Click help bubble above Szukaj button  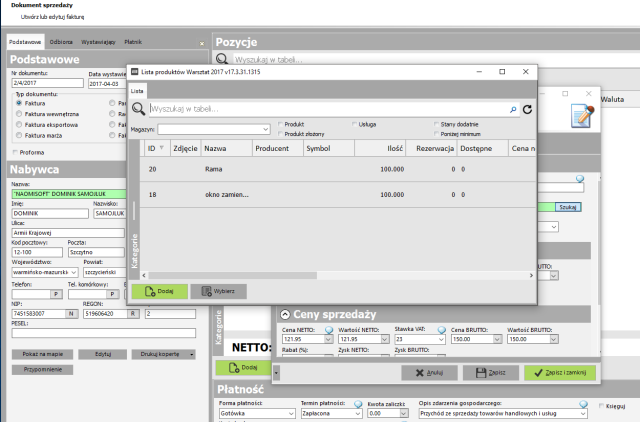[580, 179]
